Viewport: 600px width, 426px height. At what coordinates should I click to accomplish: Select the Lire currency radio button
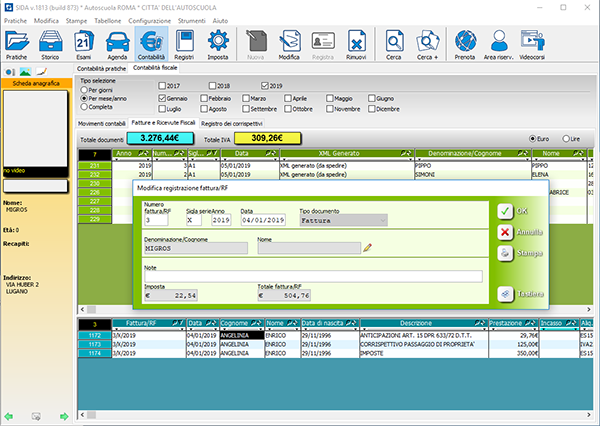566,139
